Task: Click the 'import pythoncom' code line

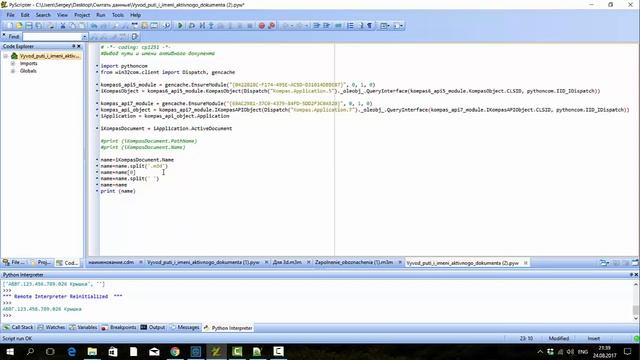Action: click(124, 66)
